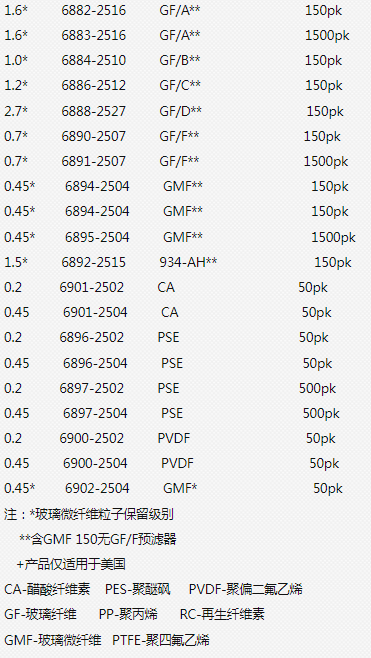Click the catalog number 6882-2516

coord(94,10)
